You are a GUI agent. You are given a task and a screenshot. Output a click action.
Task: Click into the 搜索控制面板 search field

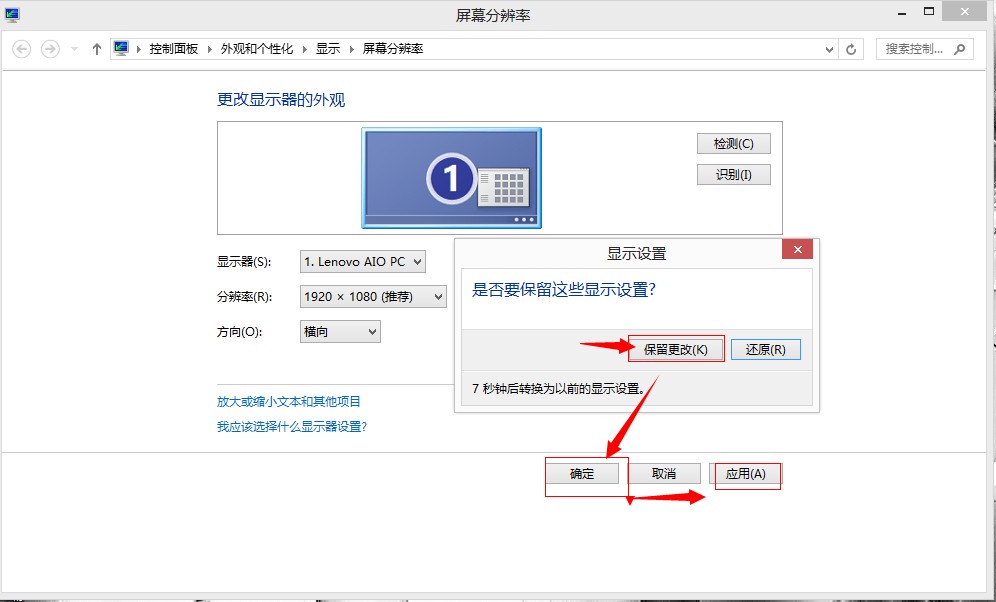914,48
